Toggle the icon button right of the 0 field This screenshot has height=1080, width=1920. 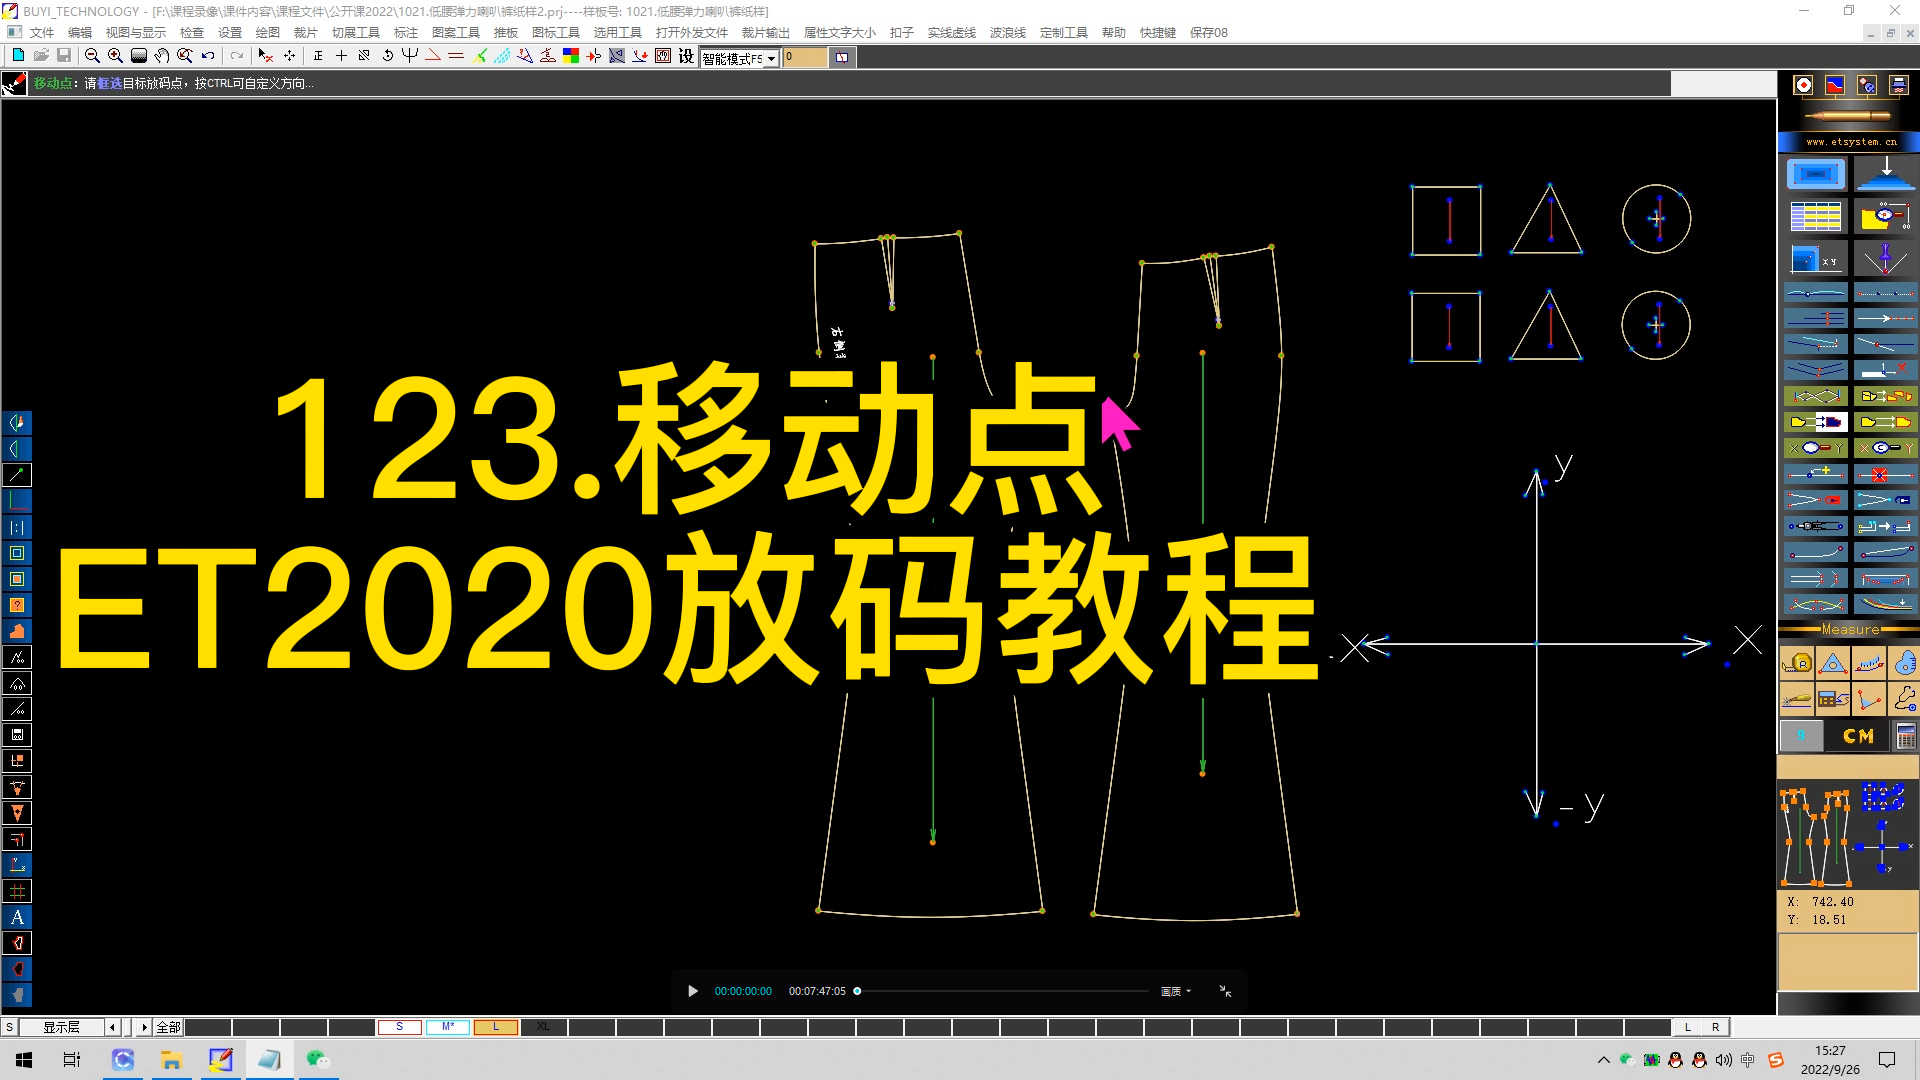pyautogui.click(x=842, y=58)
